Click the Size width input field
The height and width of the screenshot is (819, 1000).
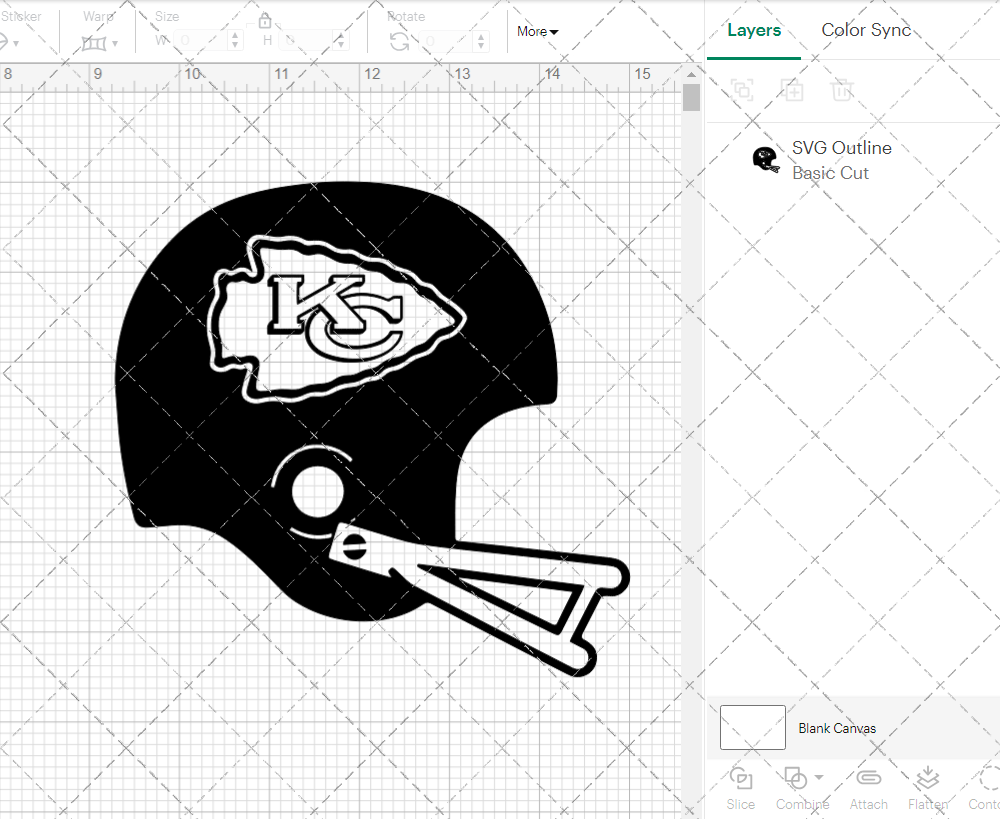[201, 41]
